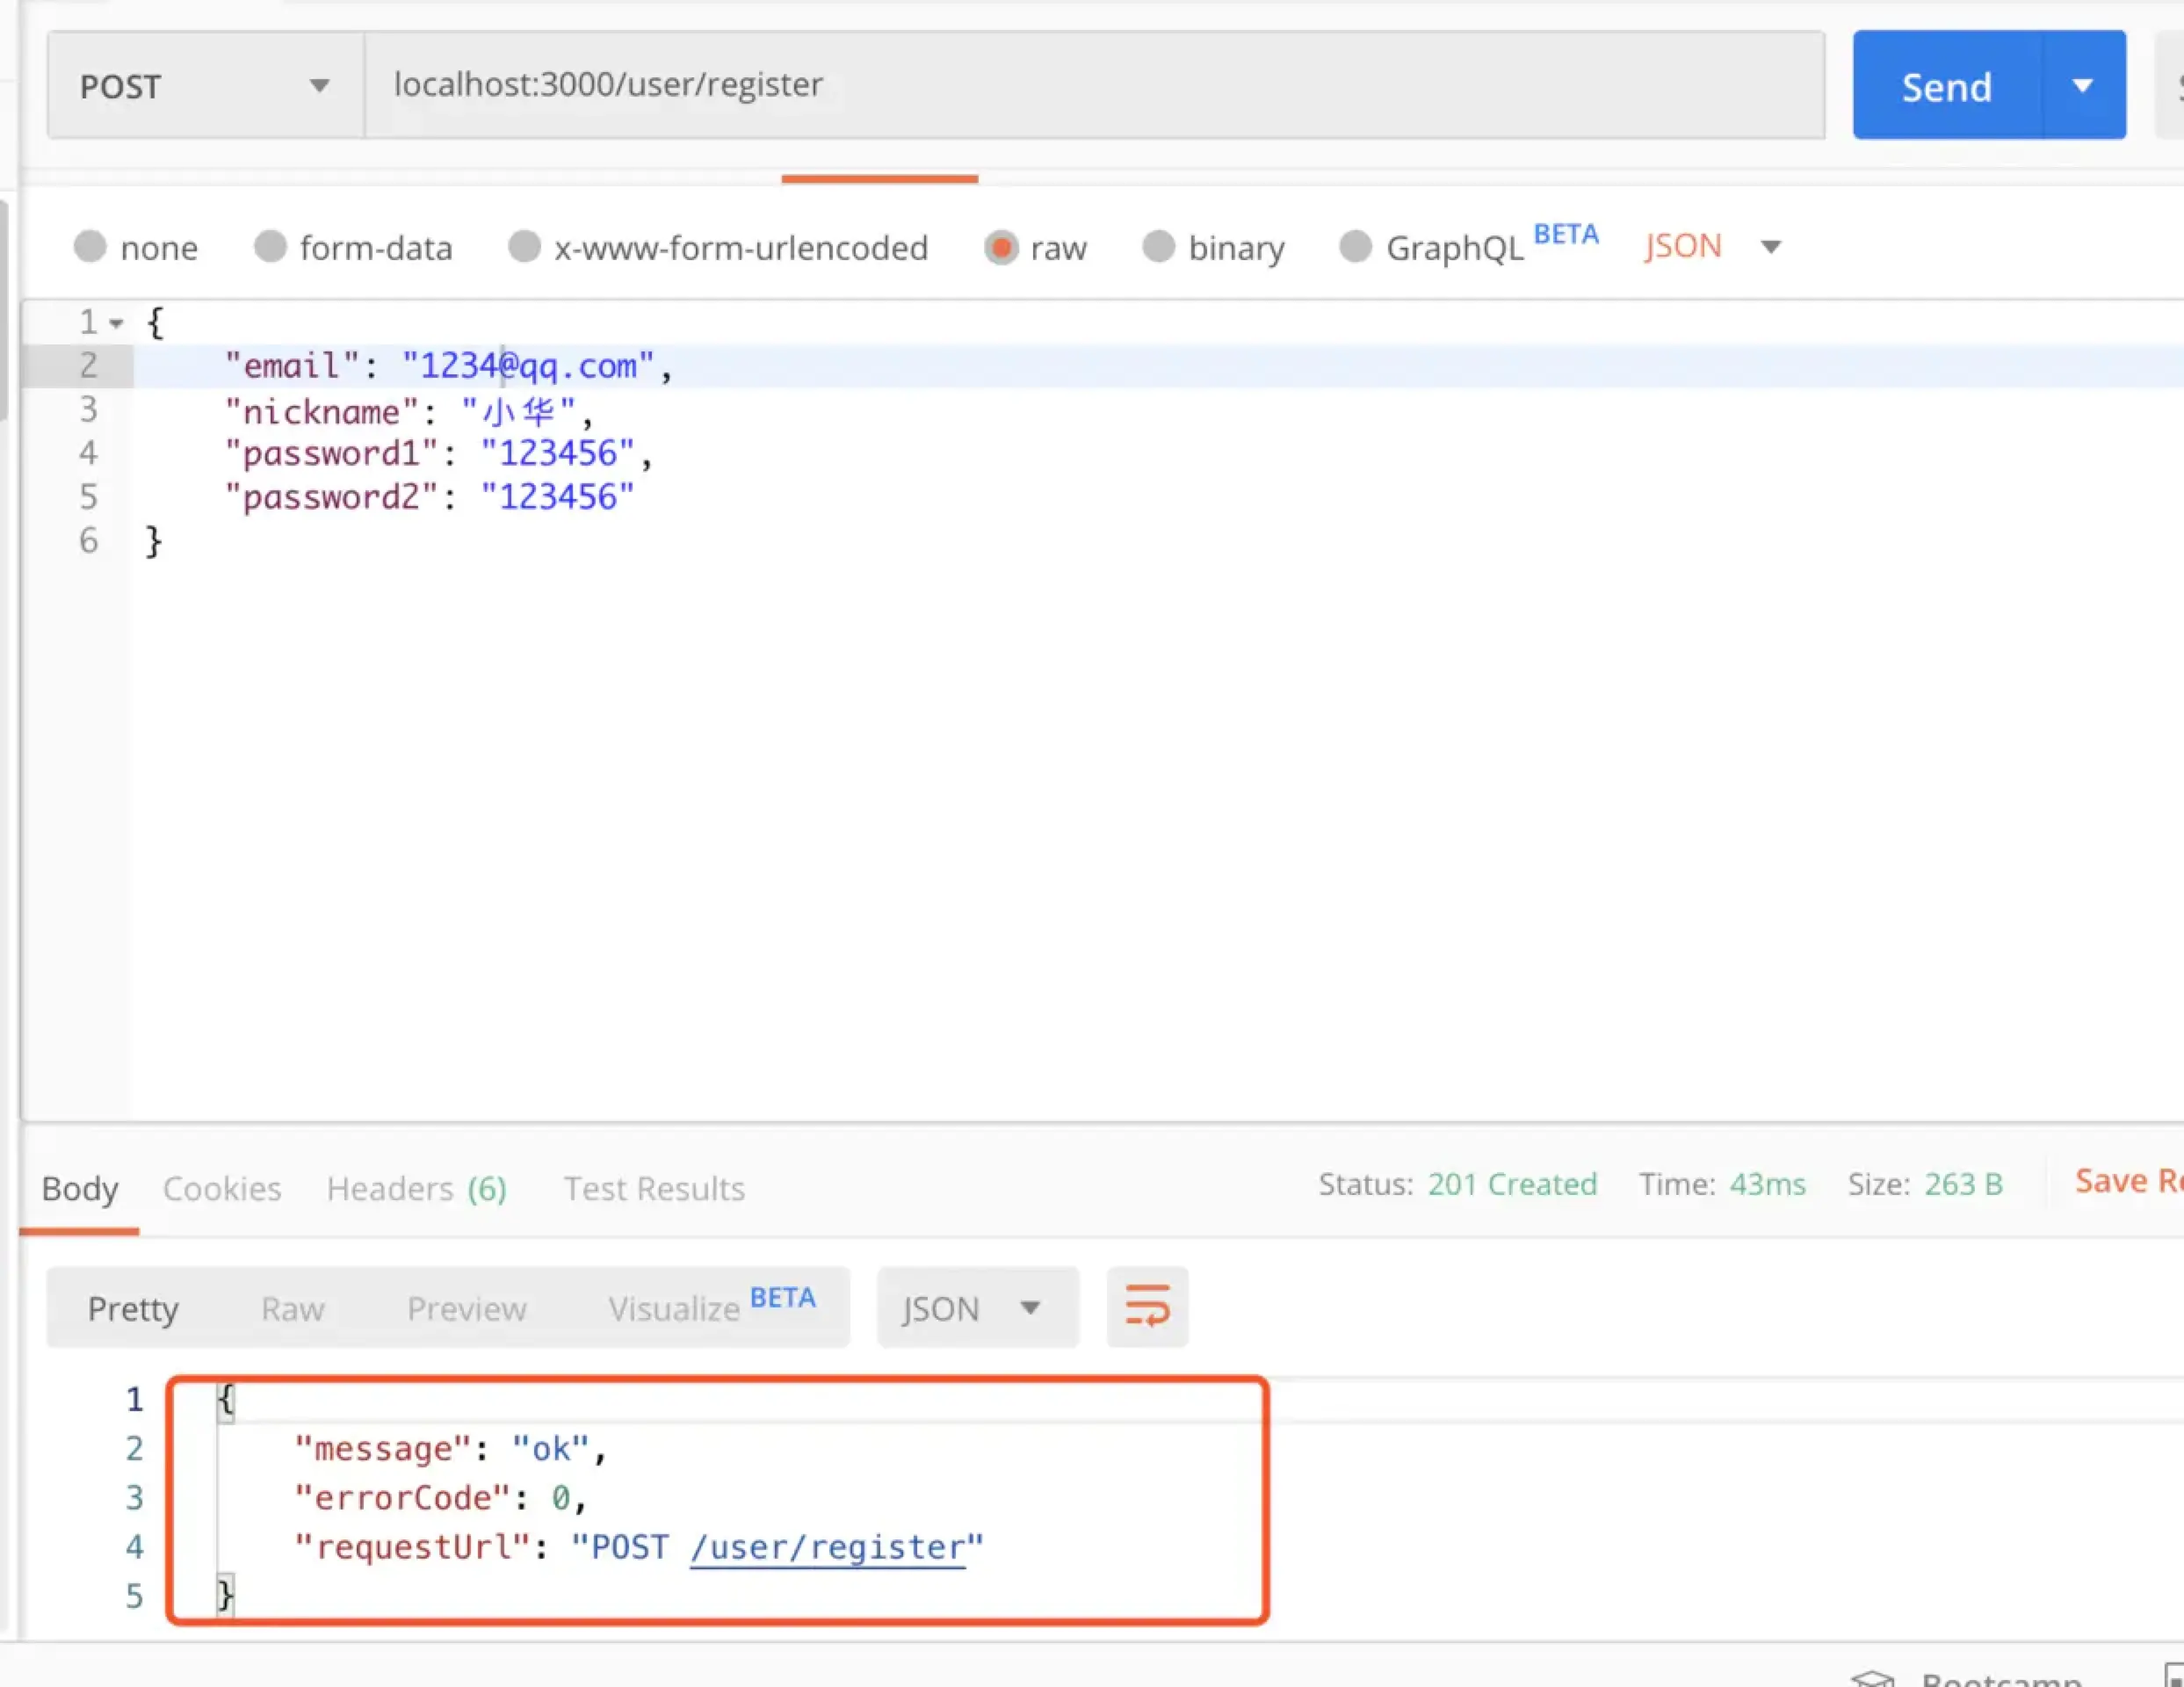The width and height of the screenshot is (2184, 1687).
Task: Switch to the response Cookies tab
Action: (222, 1188)
